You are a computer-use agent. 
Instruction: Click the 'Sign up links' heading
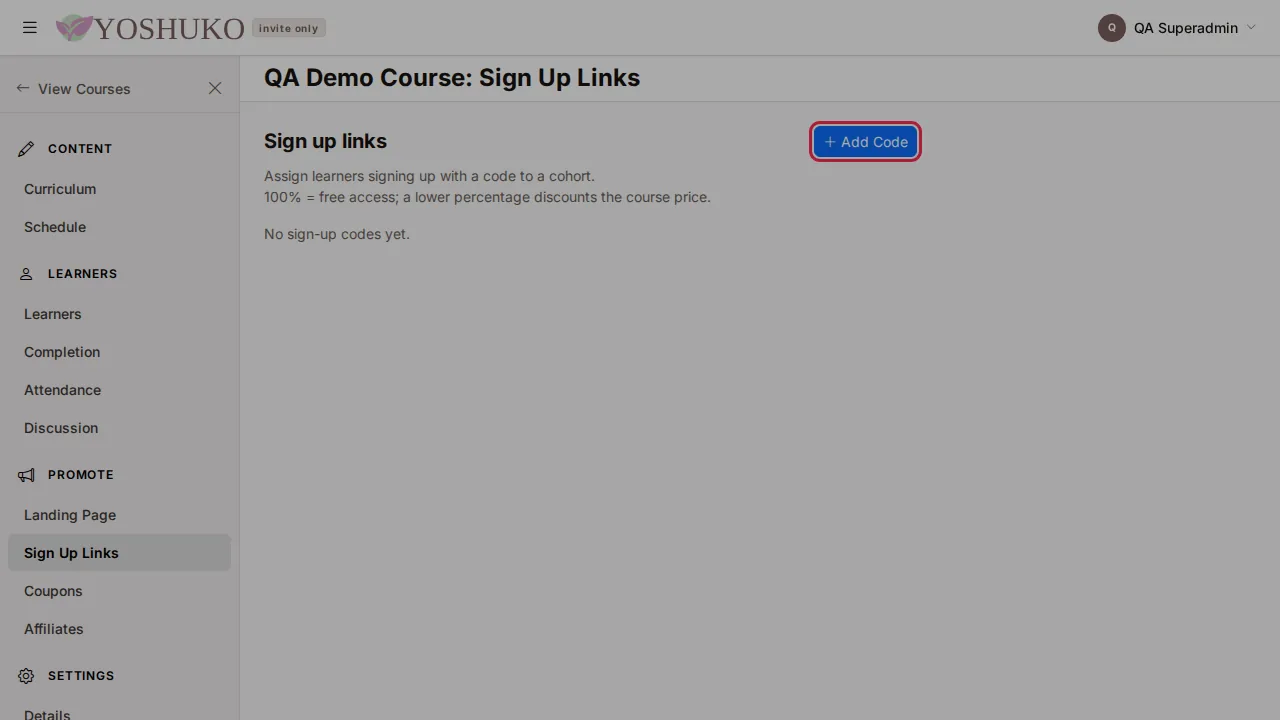coord(325,141)
